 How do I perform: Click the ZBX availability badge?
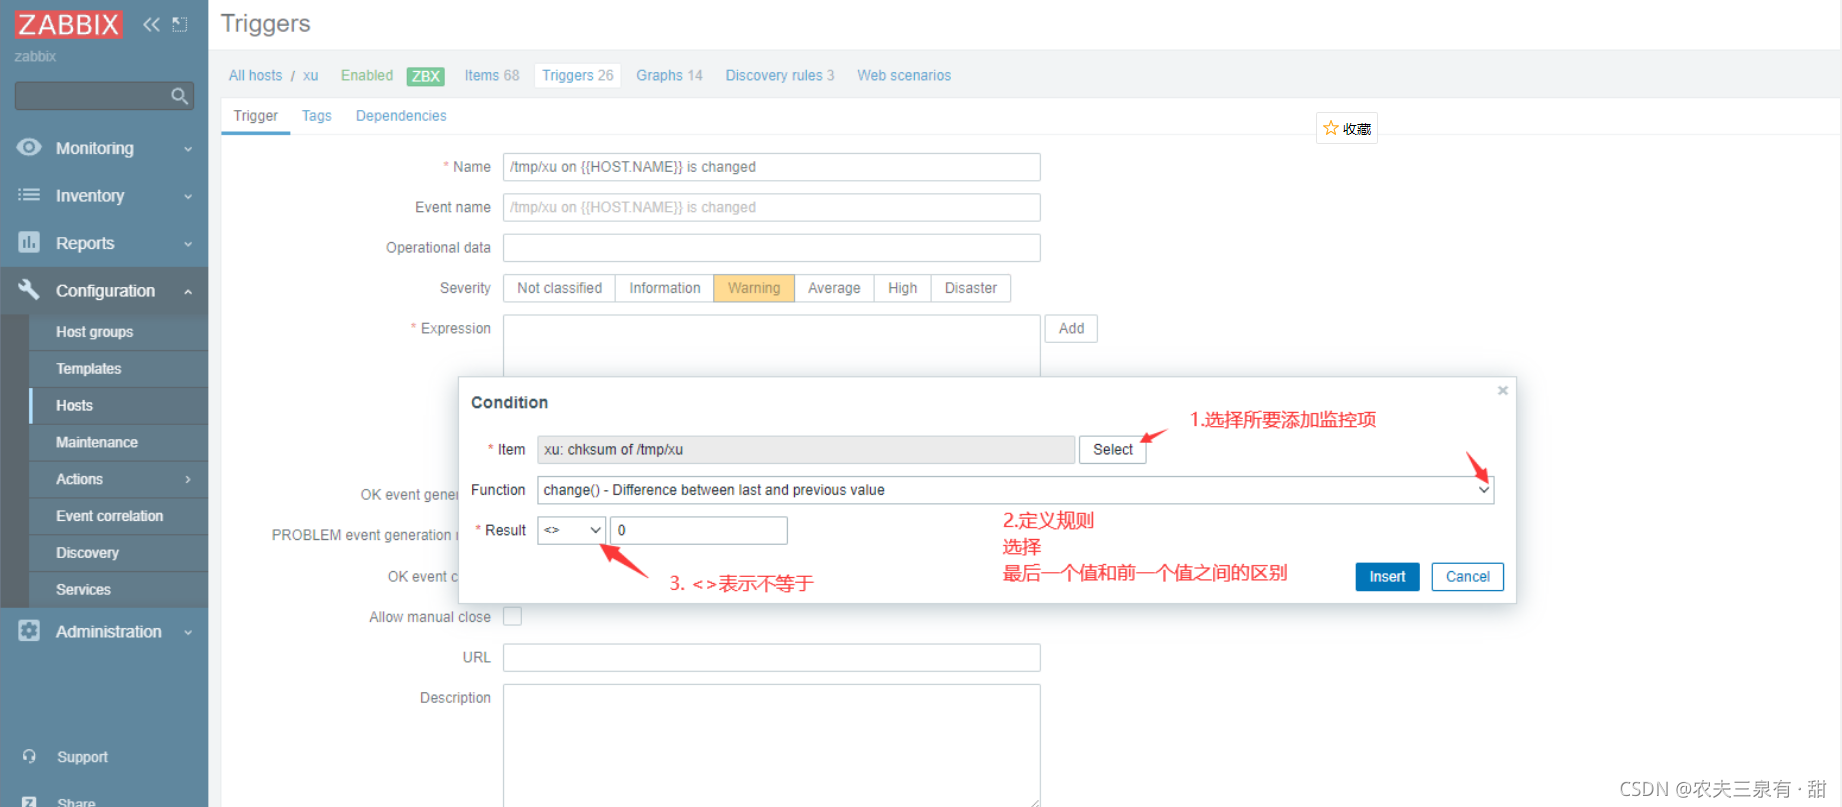coord(426,76)
